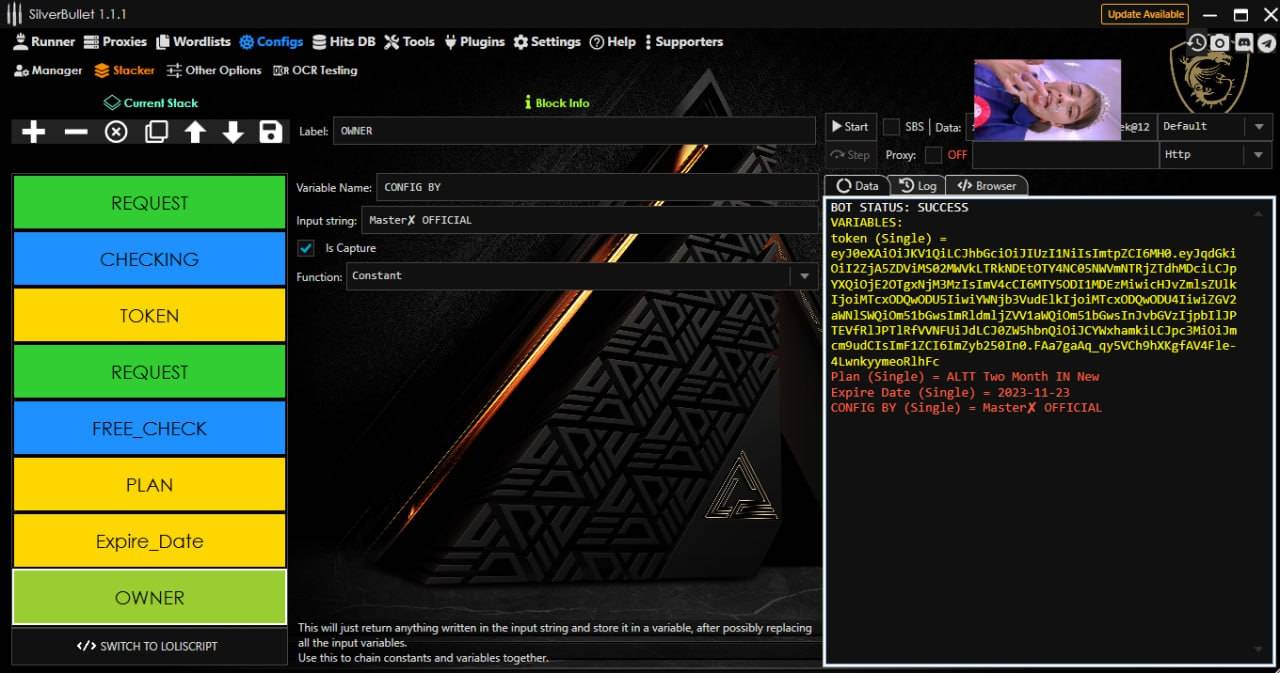
Task: Click the empty proxy input field
Action: pyautogui.click(x=1064, y=155)
